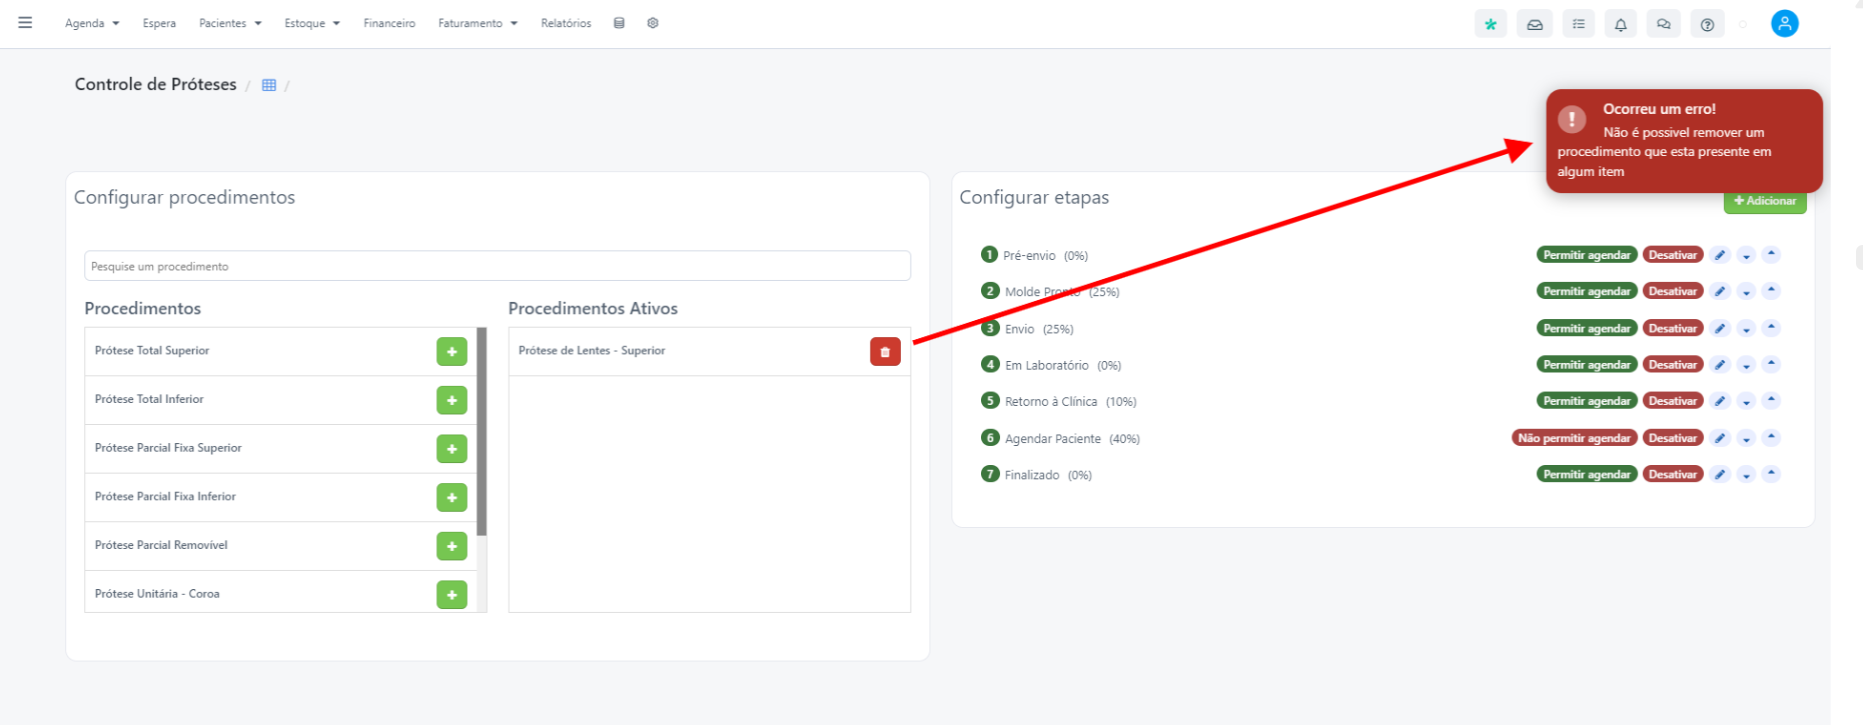Viewport: 1863px width, 725px height.
Task: Click Desativar on the Envio stage
Action: tap(1673, 328)
